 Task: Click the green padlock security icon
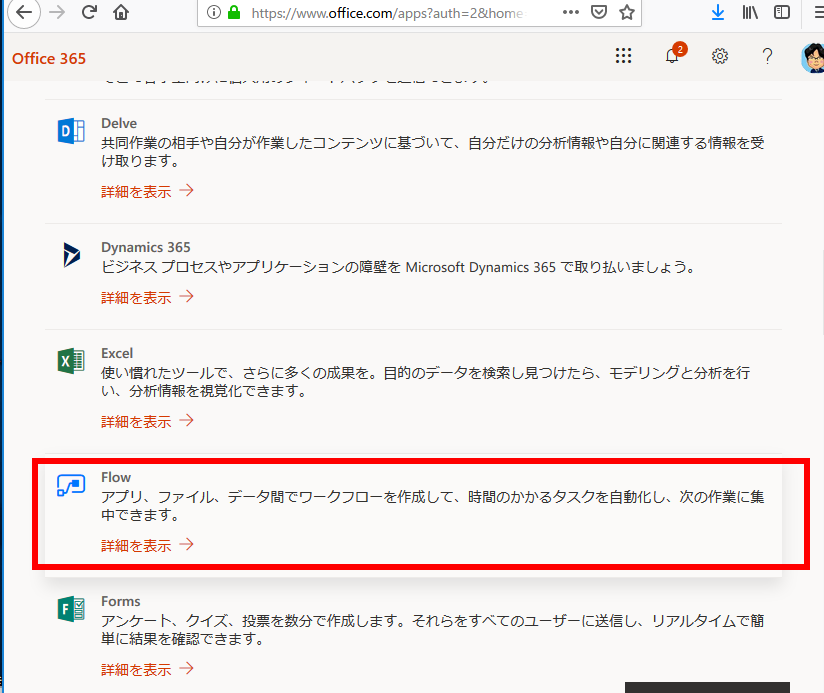(x=234, y=12)
